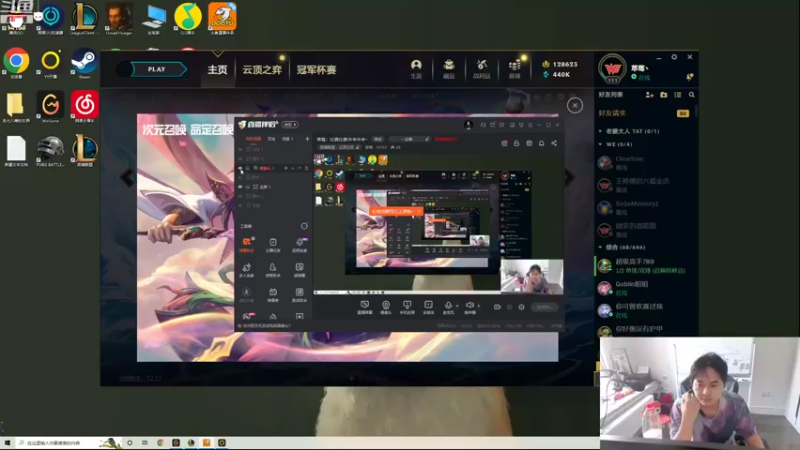
Task: Show the previous banner with left arrow
Action: (126, 178)
